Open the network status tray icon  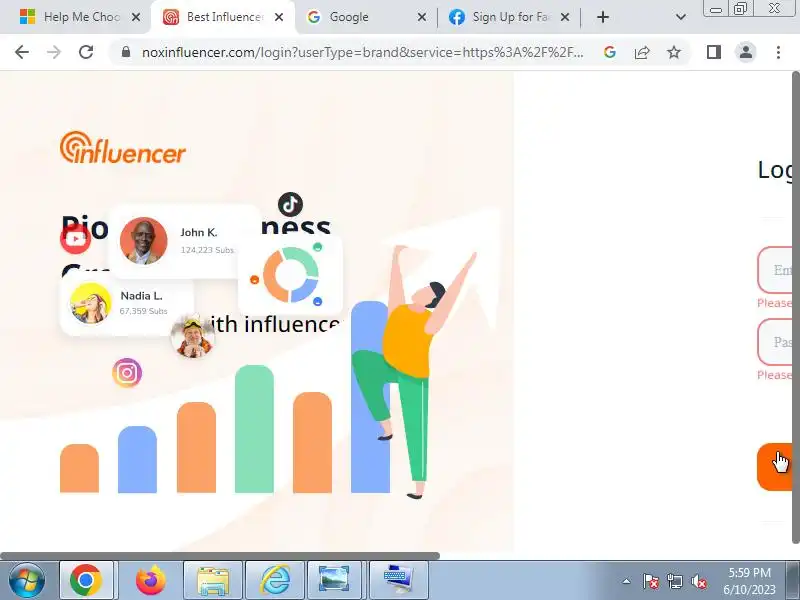[675, 581]
